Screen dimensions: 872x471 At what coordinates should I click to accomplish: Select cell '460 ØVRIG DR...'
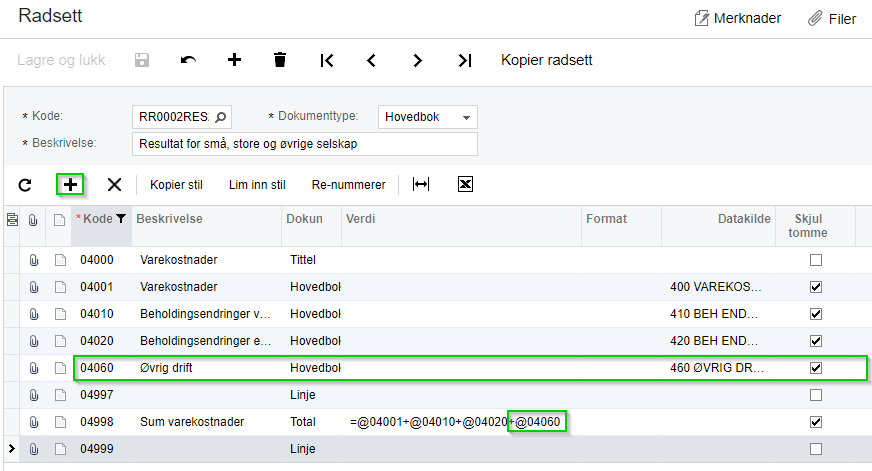click(718, 368)
